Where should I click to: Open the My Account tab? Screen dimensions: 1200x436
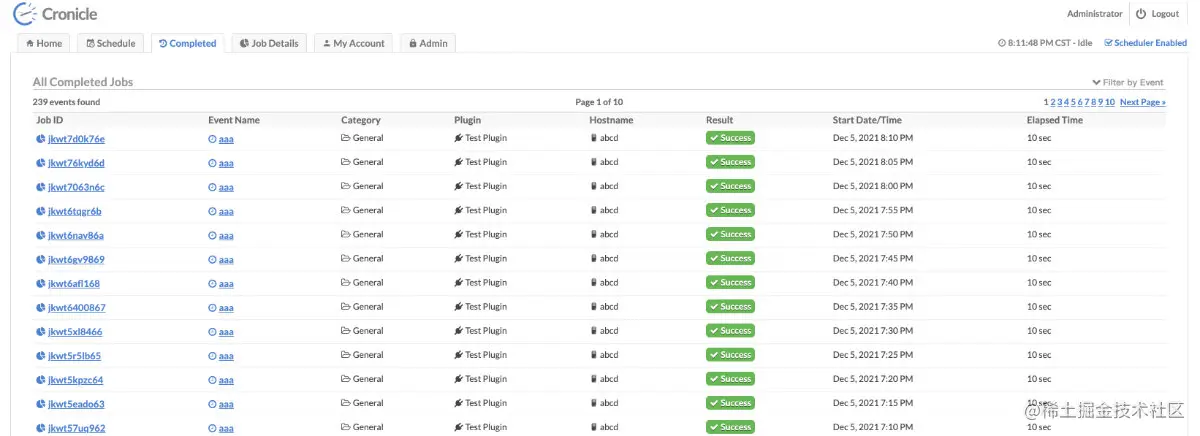[x=354, y=43]
